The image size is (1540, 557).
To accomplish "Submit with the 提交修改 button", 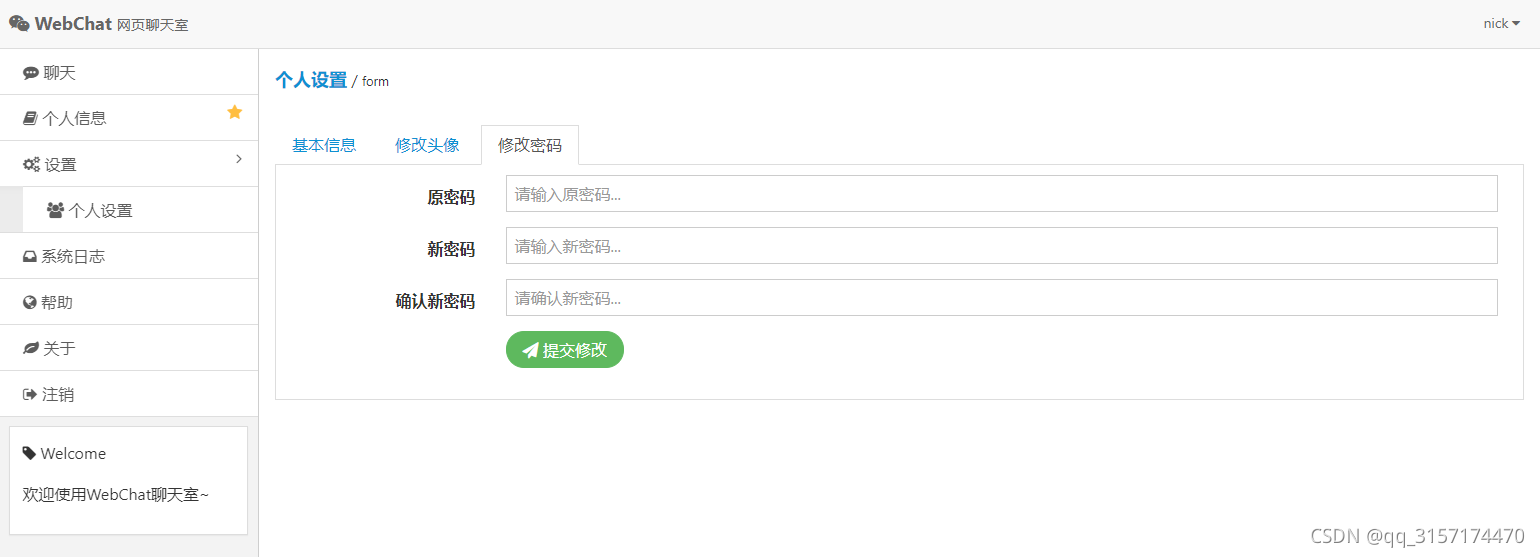I will 565,350.
